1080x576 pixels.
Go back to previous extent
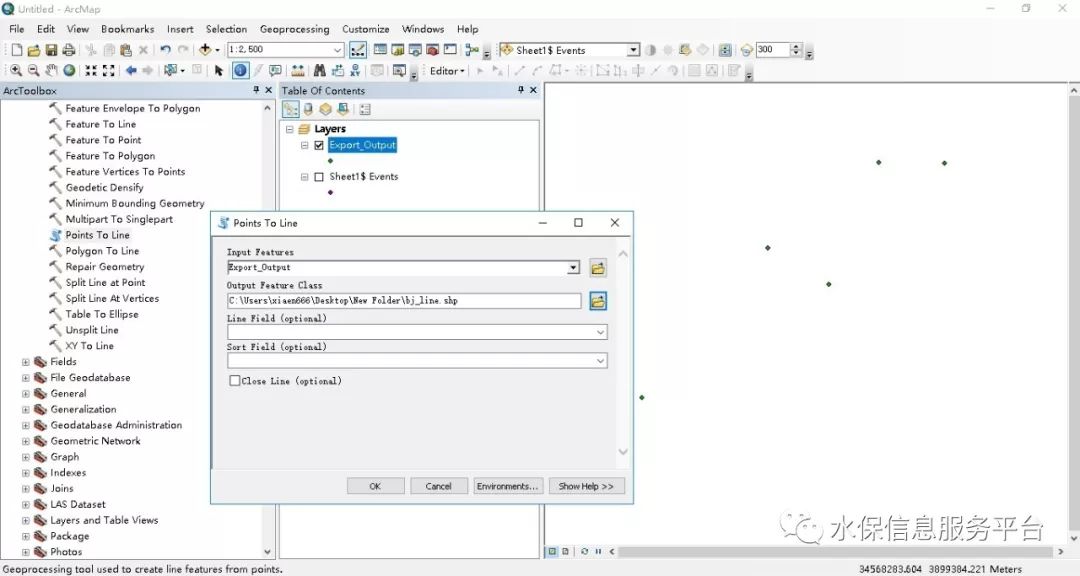tap(131, 70)
